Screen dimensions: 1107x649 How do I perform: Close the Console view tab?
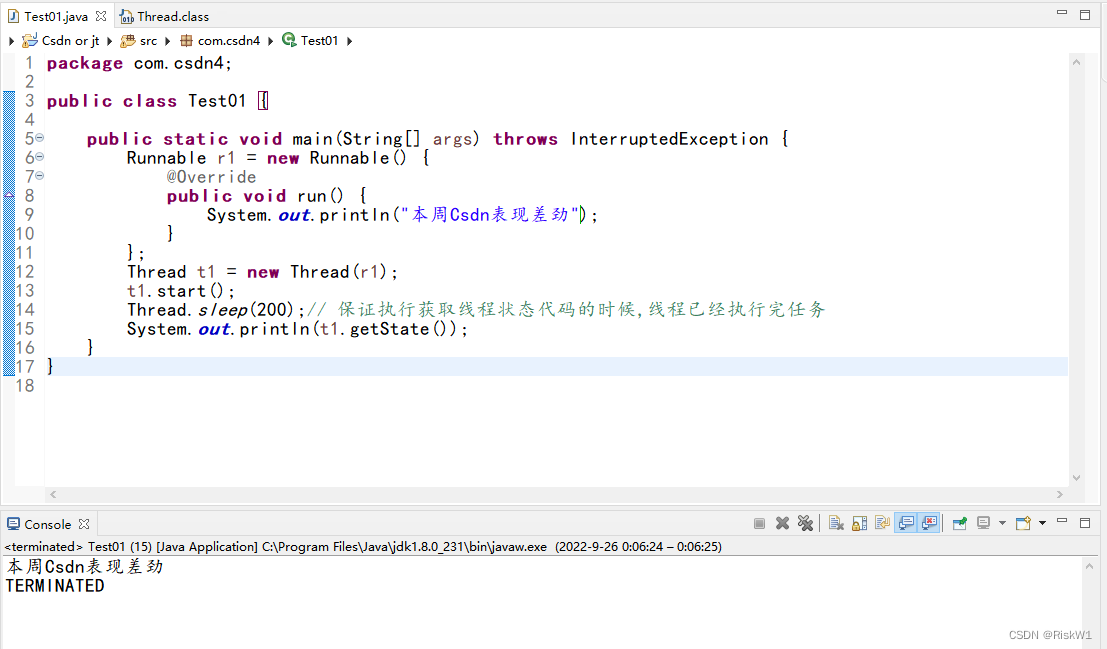[84, 524]
